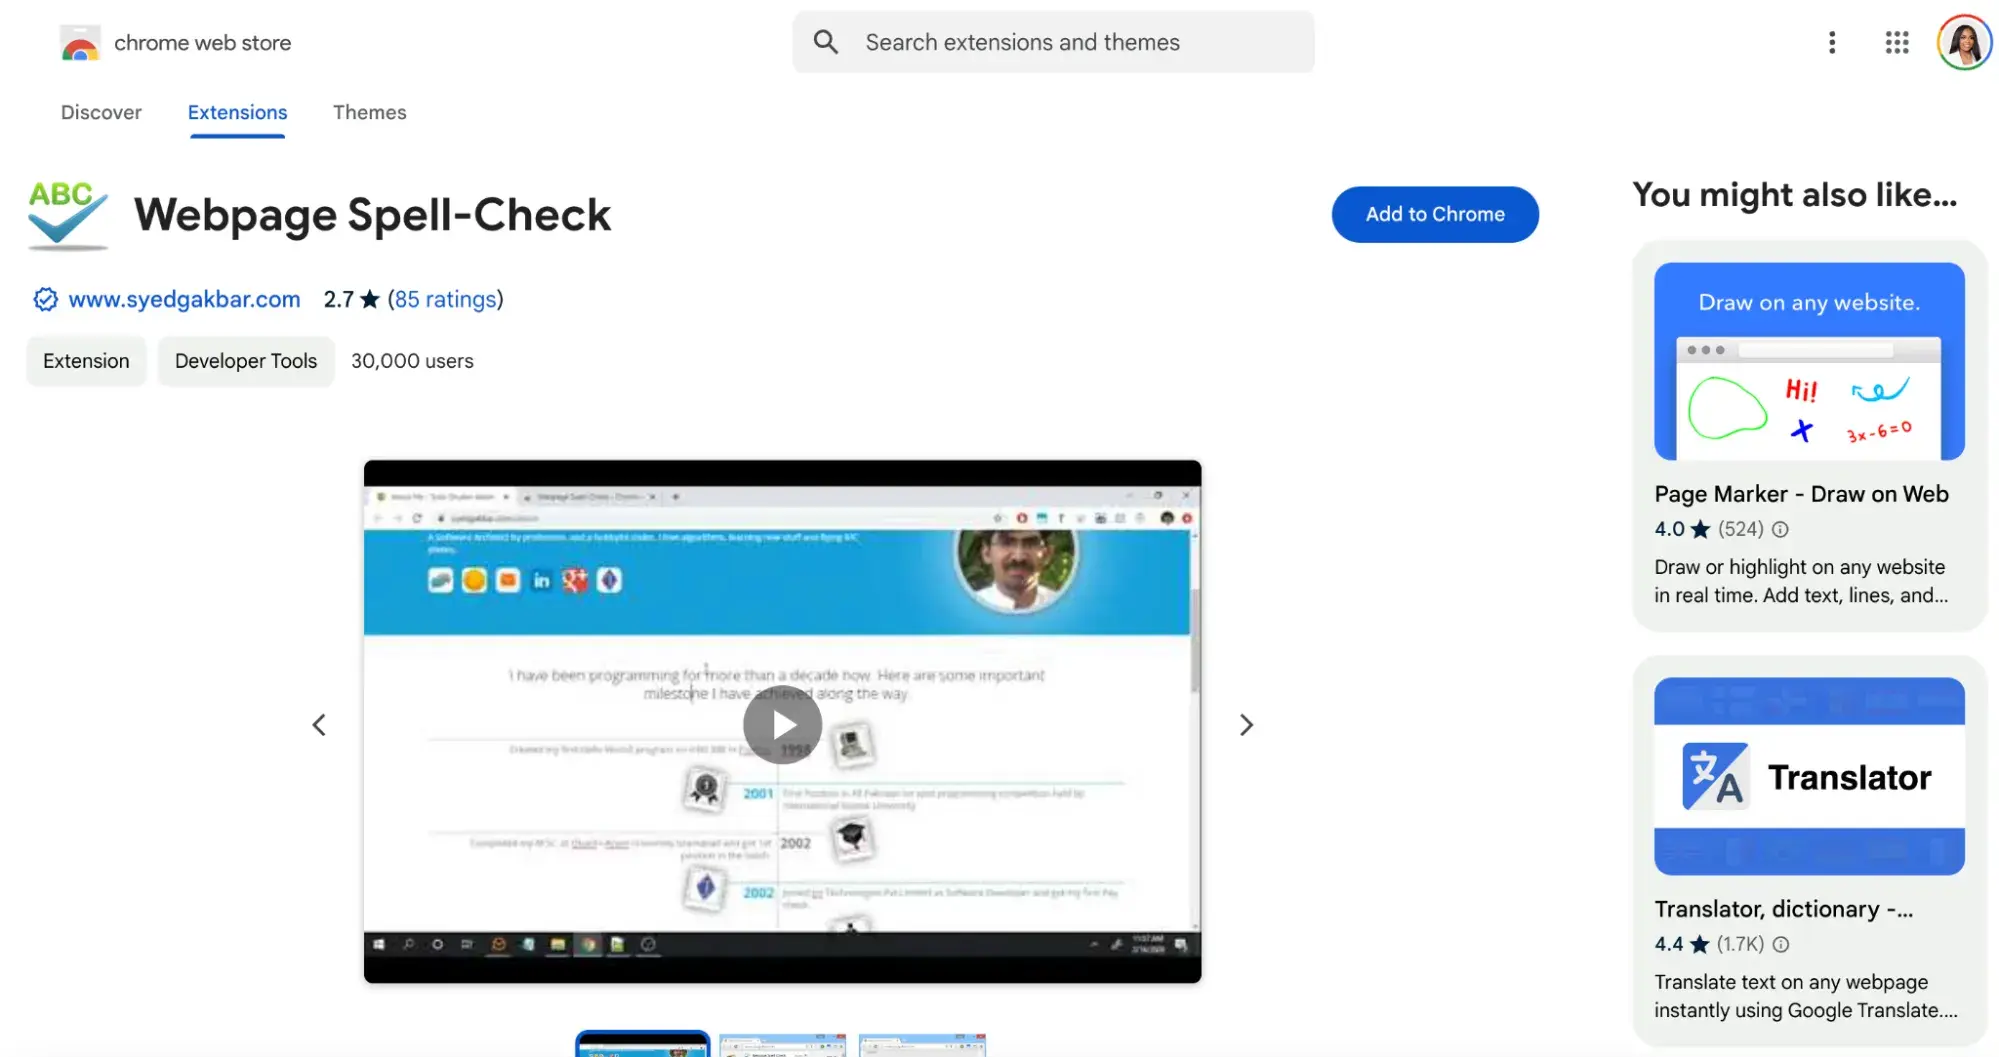Viewport: 1999px width, 1058px height.
Task: Click the Webpage Spell-Check ABC logo
Action: tap(67, 214)
